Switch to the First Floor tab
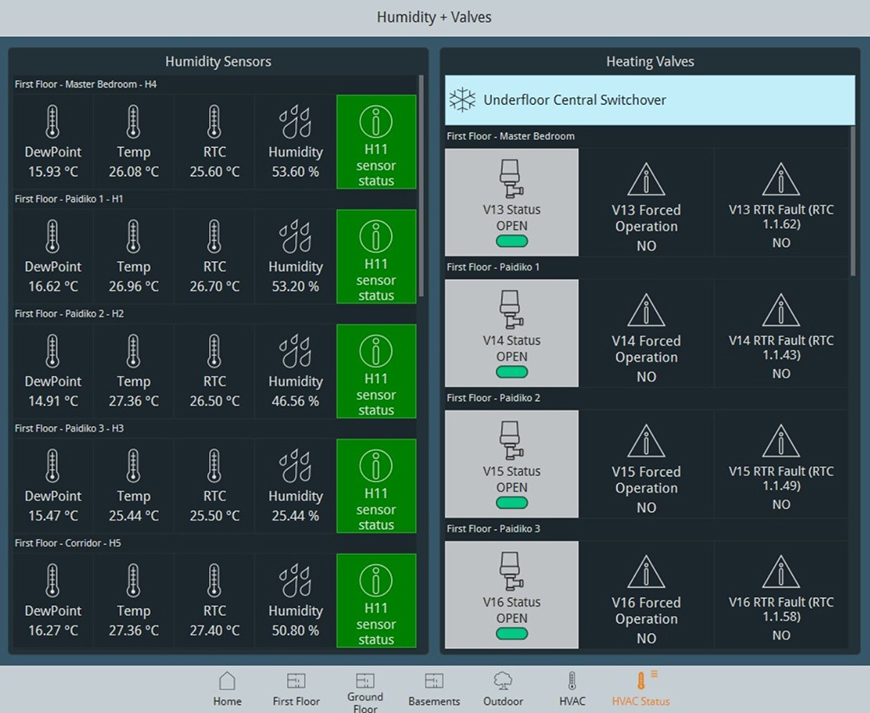Screen dimensions: 870x713 click(x=296, y=688)
